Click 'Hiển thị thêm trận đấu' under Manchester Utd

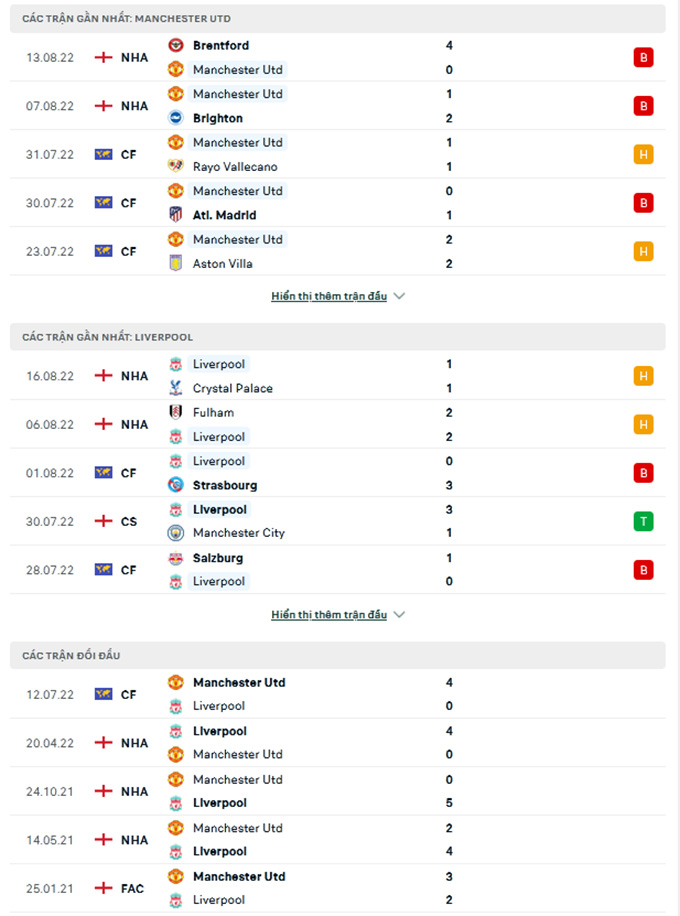[328, 296]
